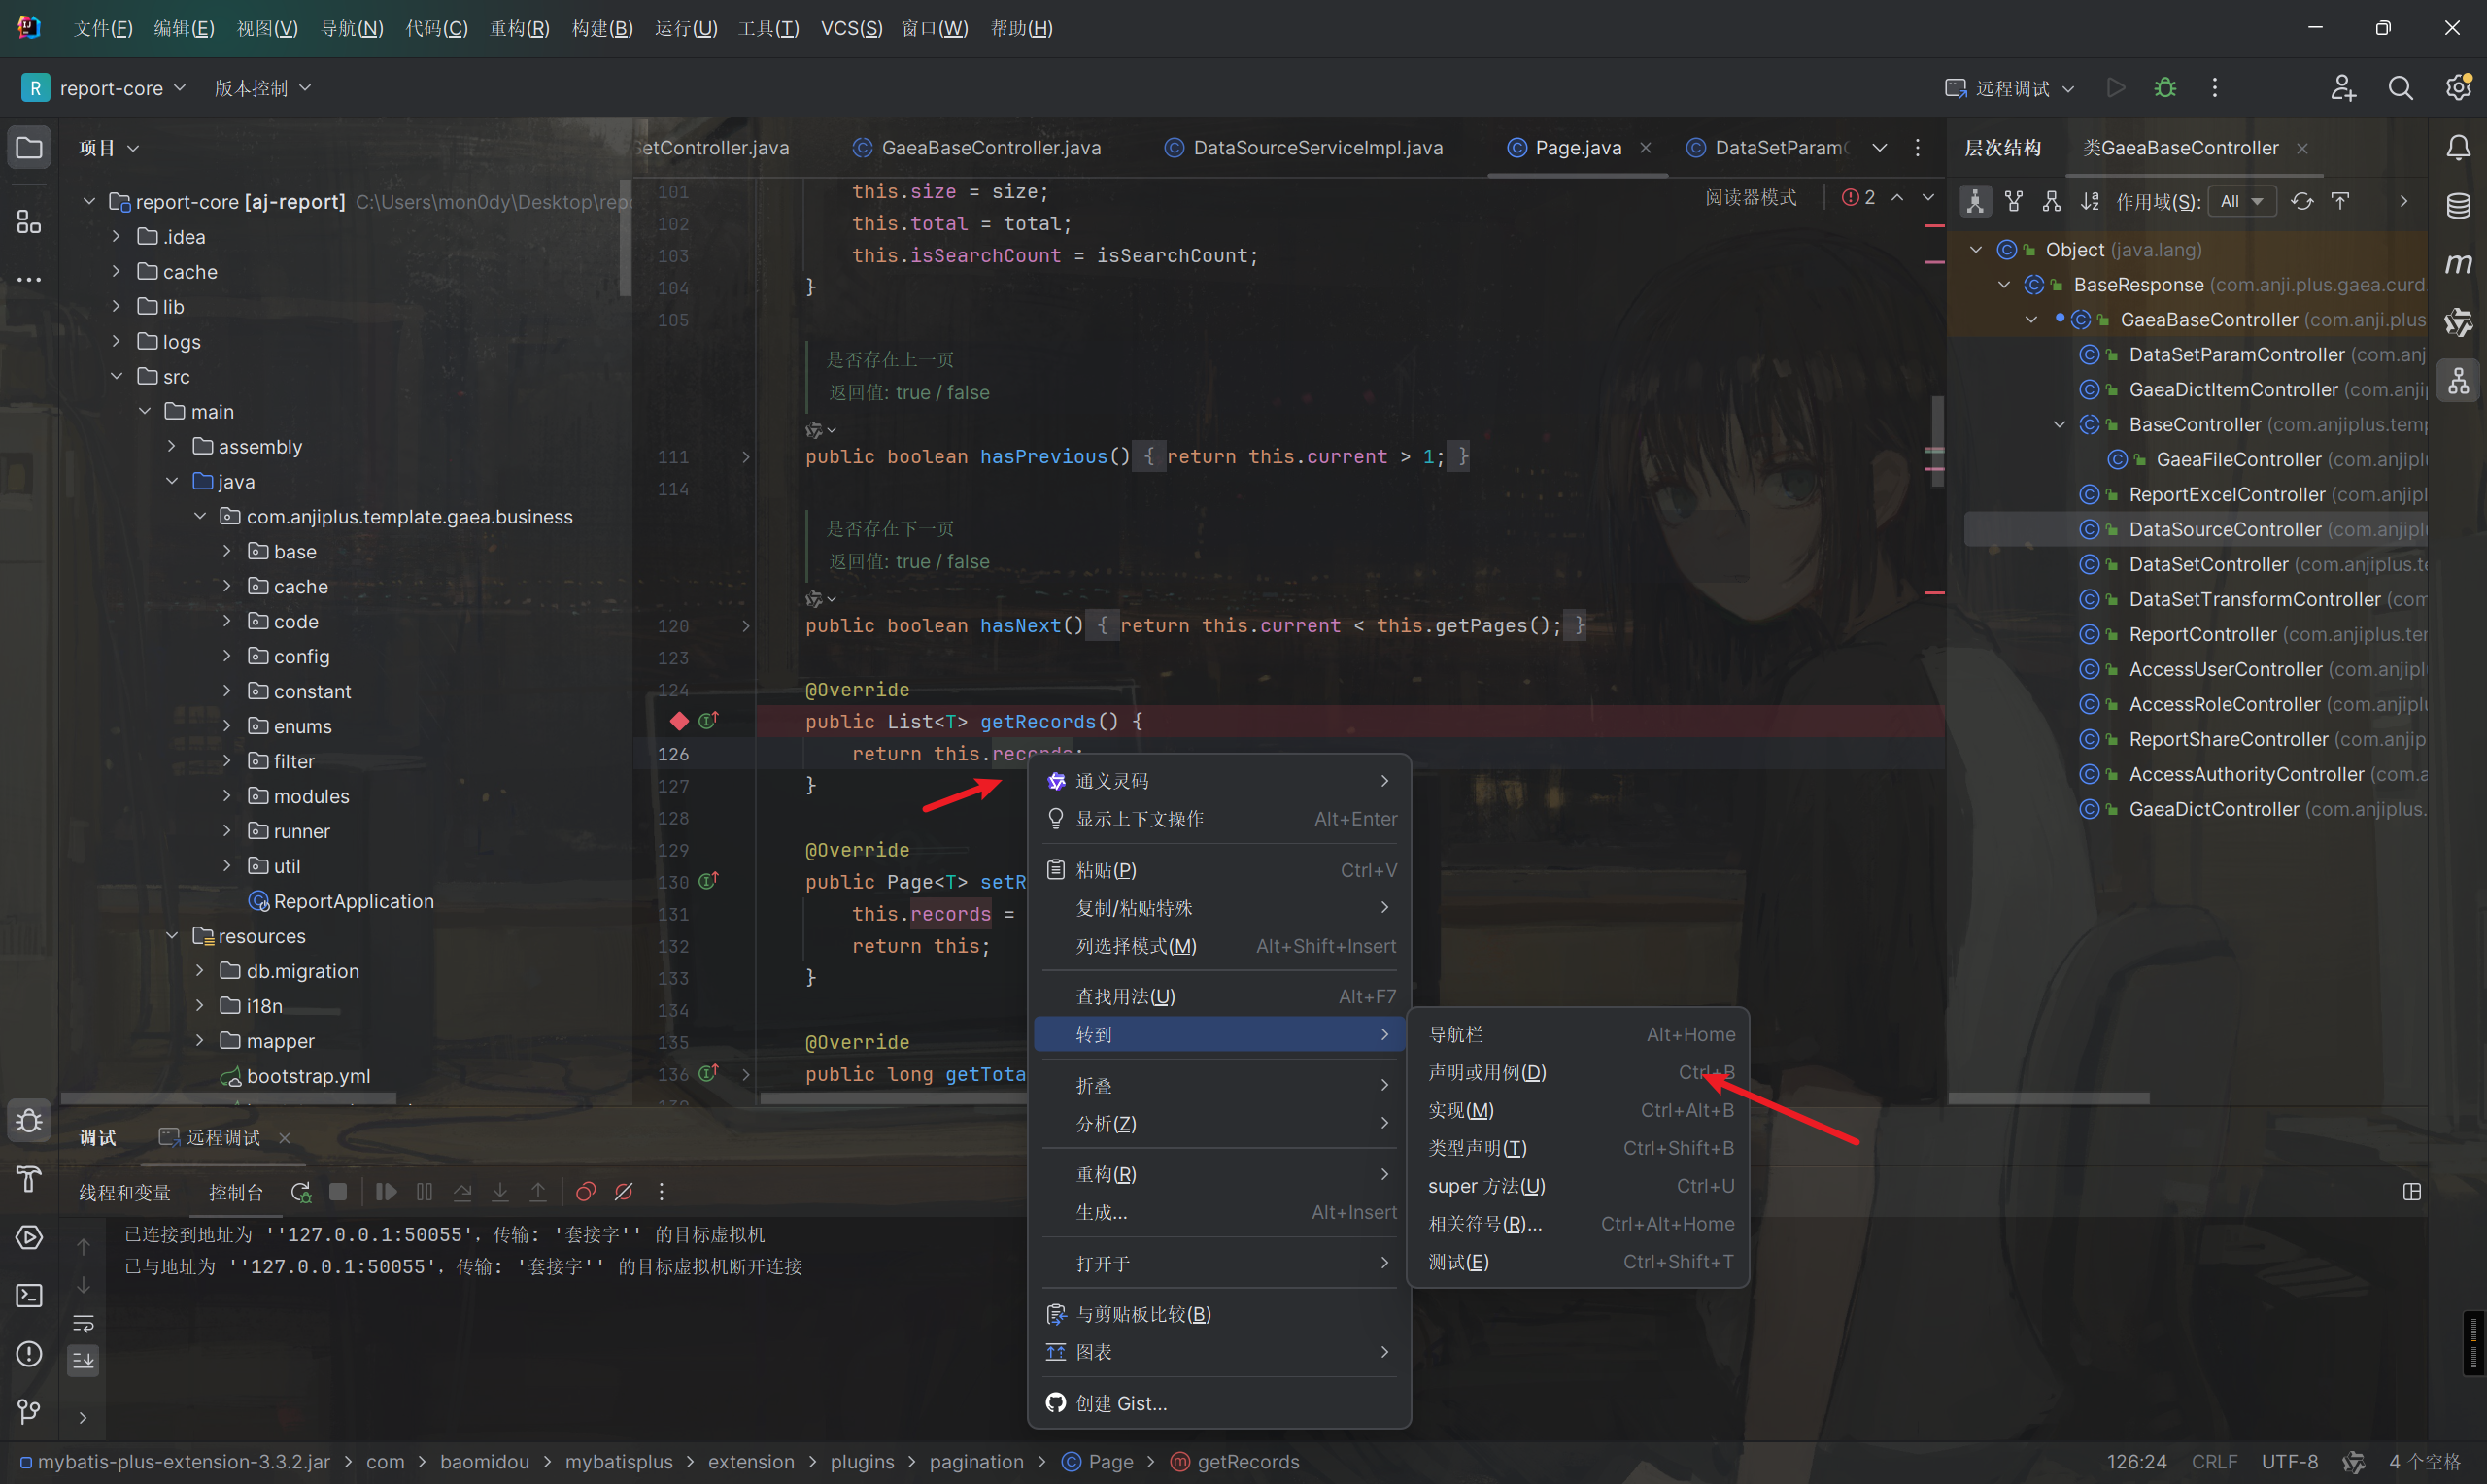Click the Git branch tool window icon
The height and width of the screenshot is (1484, 2487).
tap(29, 1411)
